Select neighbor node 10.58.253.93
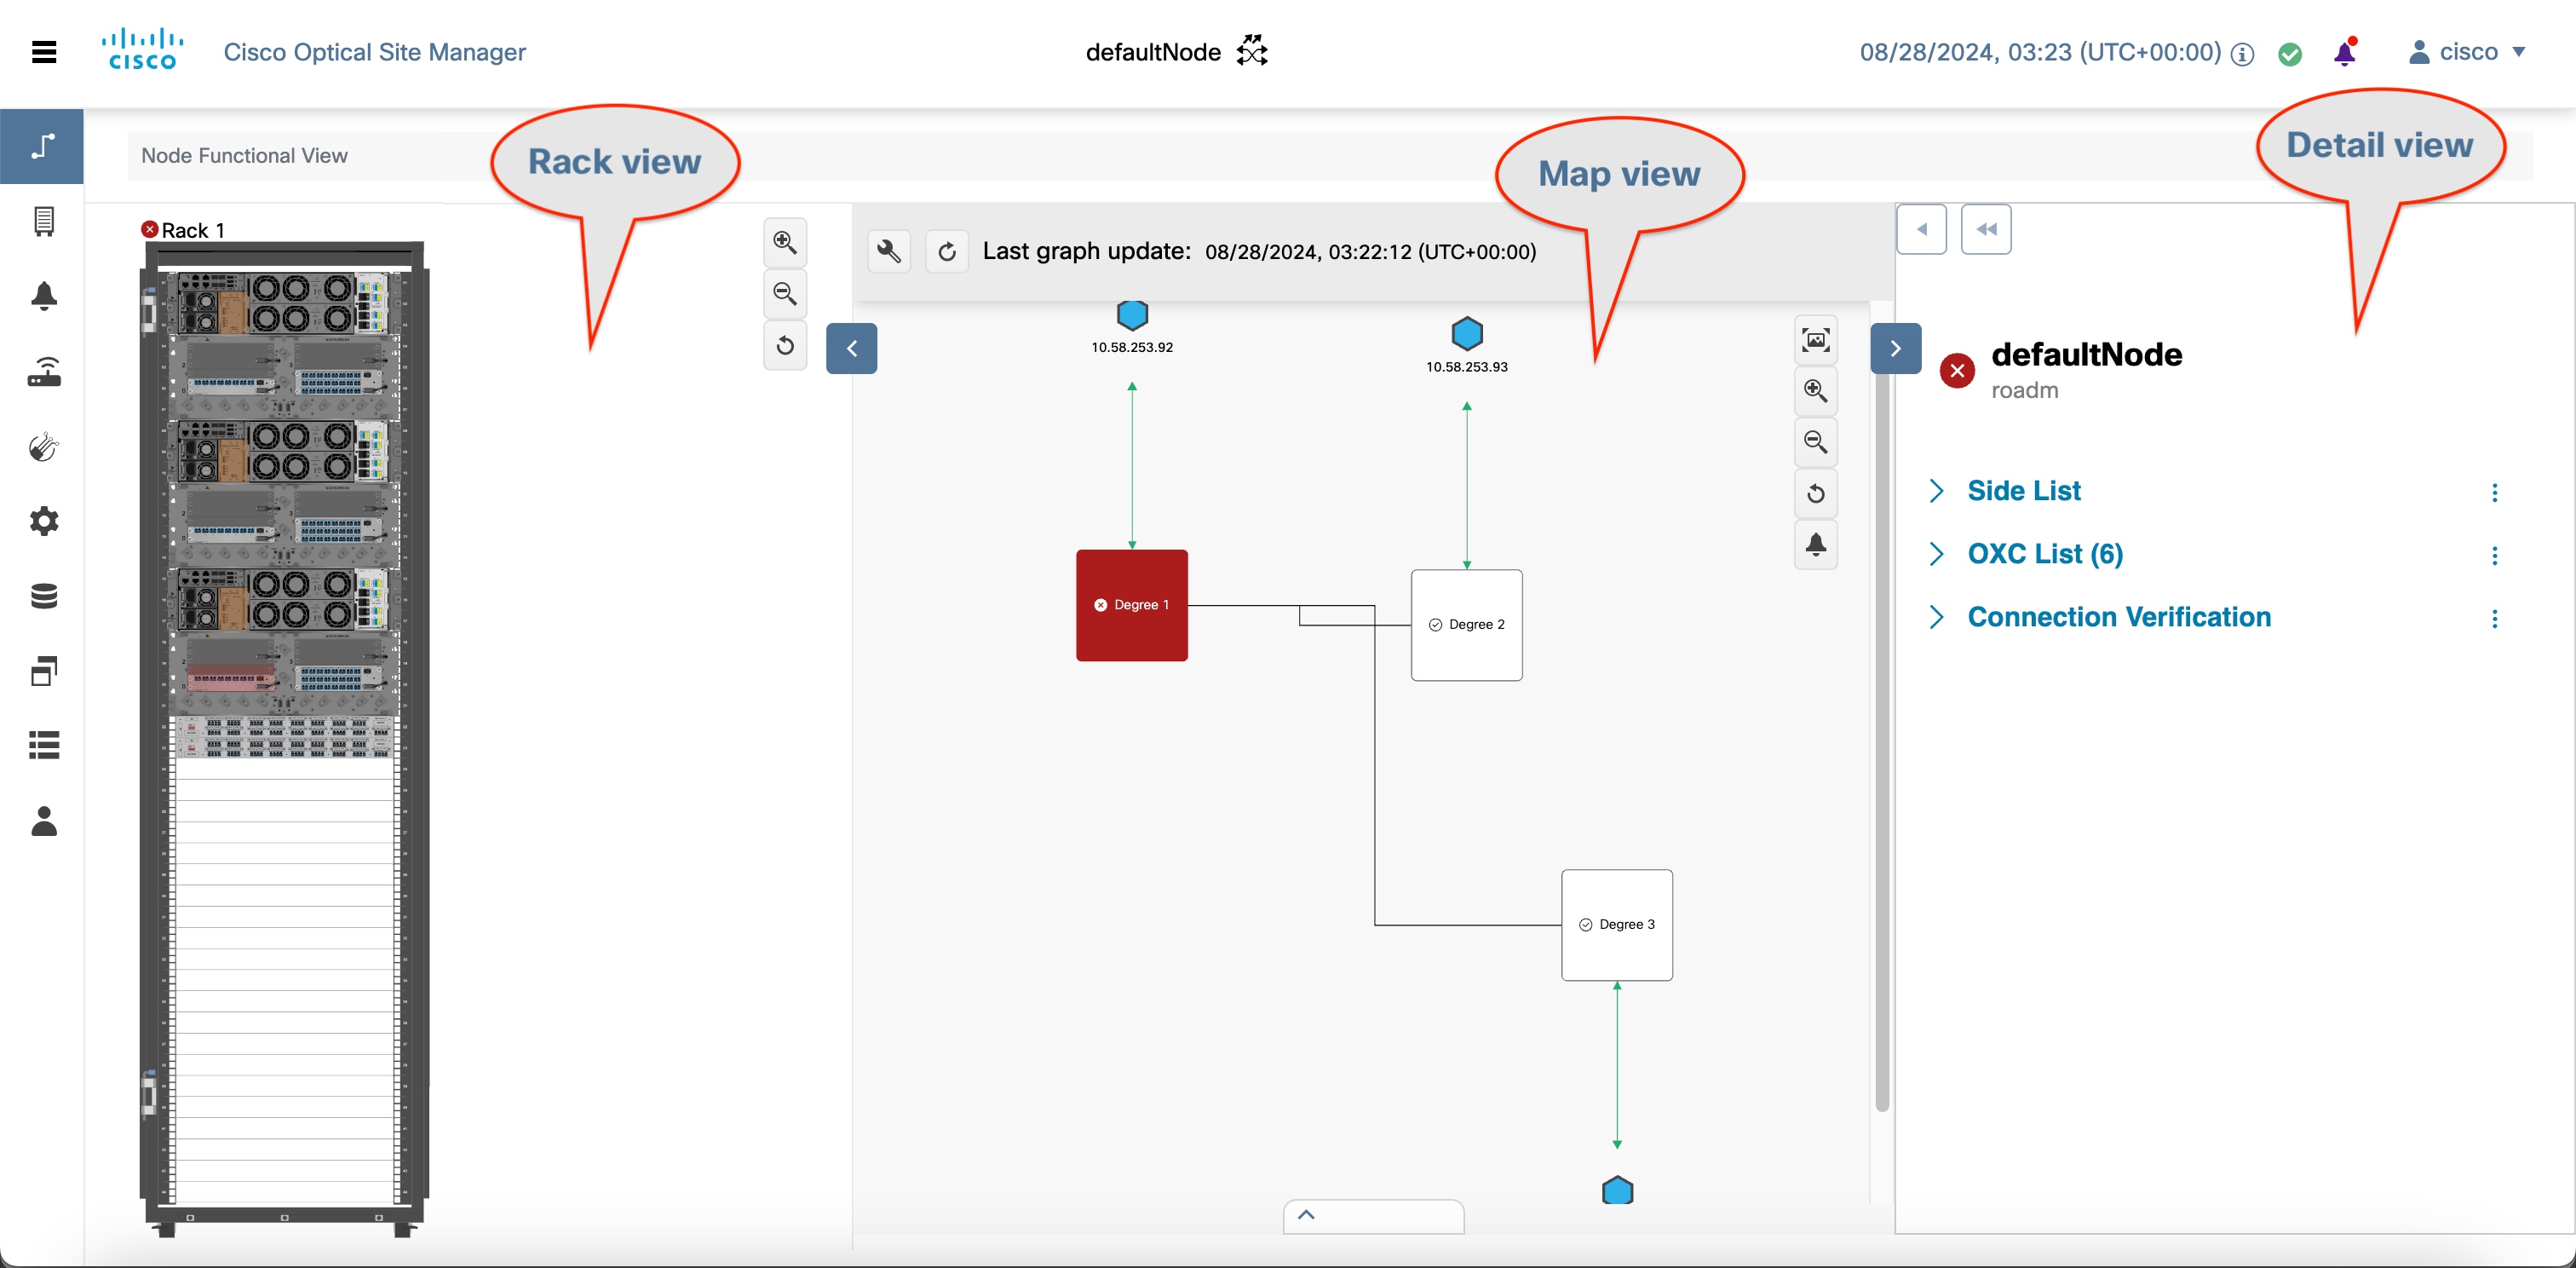Image resolution: width=2576 pixels, height=1268 pixels. 1467,333
